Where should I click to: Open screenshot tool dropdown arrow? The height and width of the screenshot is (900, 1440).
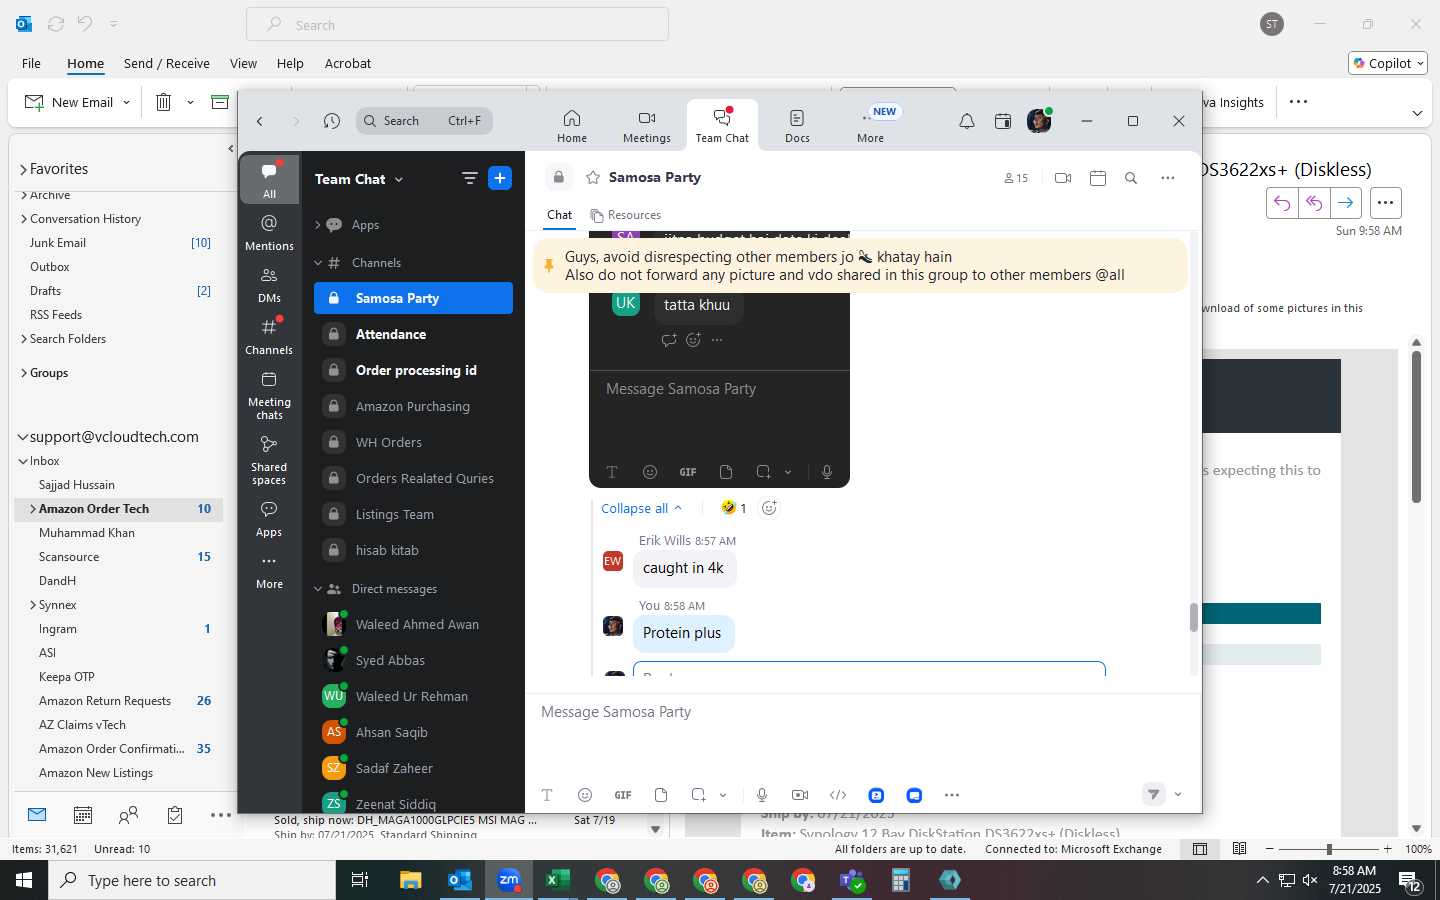pos(722,795)
